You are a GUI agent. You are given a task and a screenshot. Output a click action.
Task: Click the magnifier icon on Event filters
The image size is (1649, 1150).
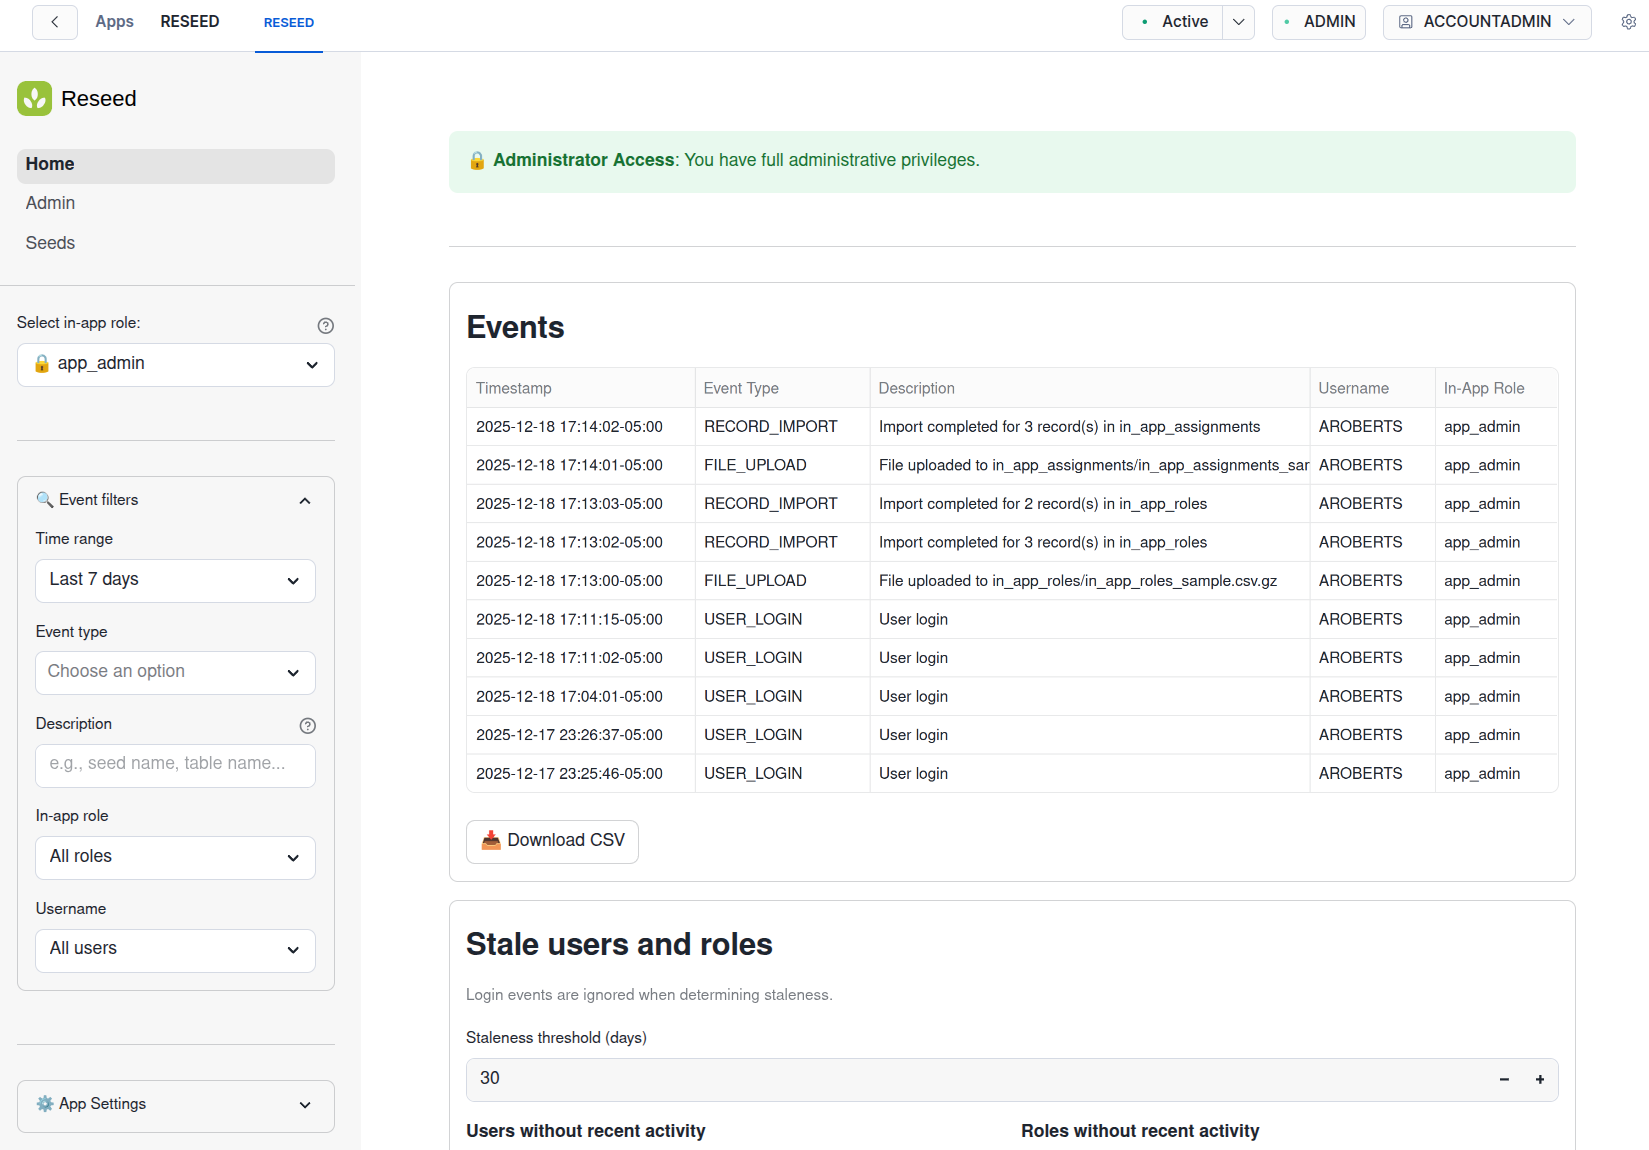tap(44, 499)
